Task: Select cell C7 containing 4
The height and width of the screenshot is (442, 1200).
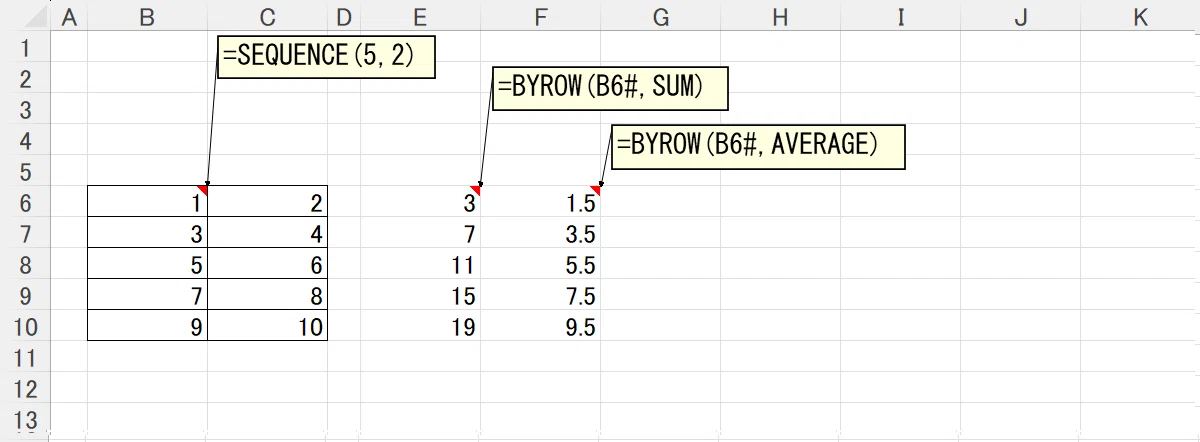Action: pyautogui.click(x=267, y=233)
